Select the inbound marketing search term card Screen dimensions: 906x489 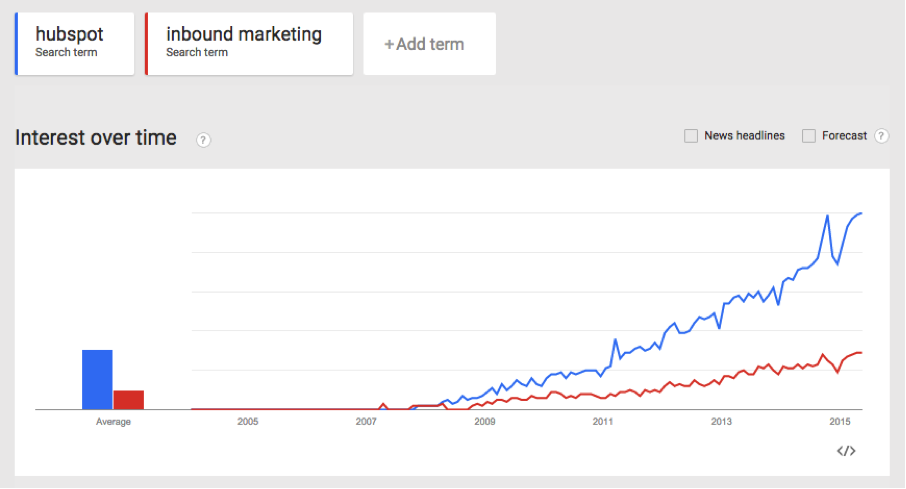click(249, 43)
